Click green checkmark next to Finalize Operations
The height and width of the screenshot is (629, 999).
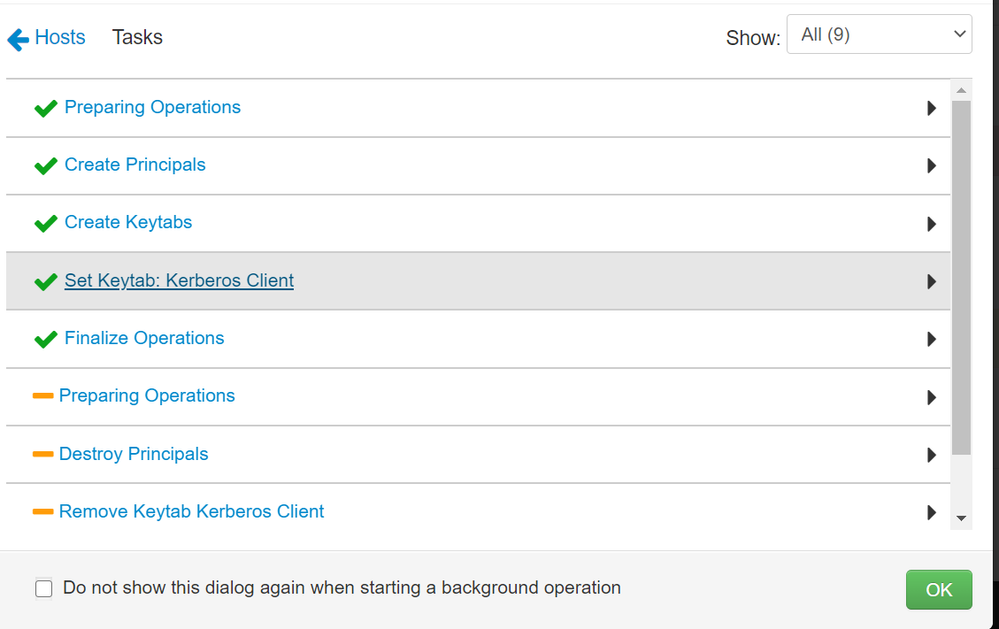pos(46,339)
